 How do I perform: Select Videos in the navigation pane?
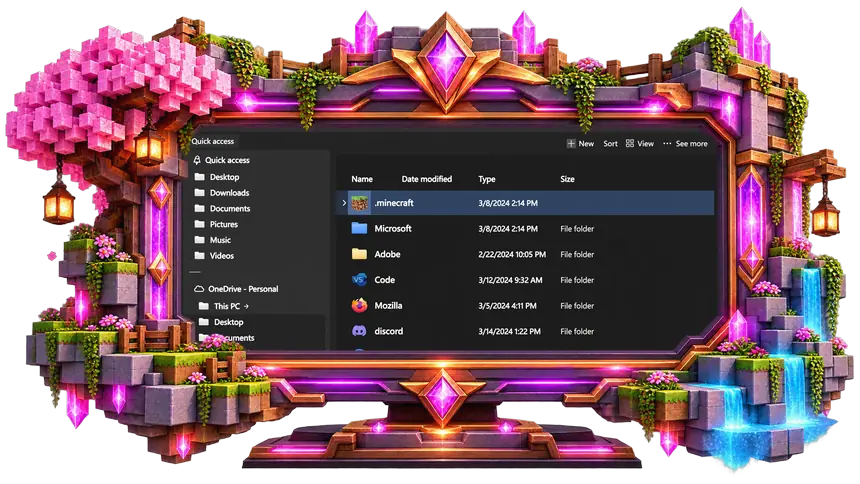[222, 256]
